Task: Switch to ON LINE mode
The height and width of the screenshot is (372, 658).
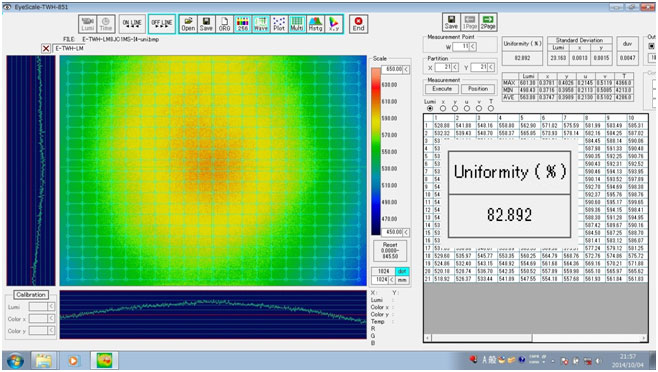Action: click(x=132, y=24)
